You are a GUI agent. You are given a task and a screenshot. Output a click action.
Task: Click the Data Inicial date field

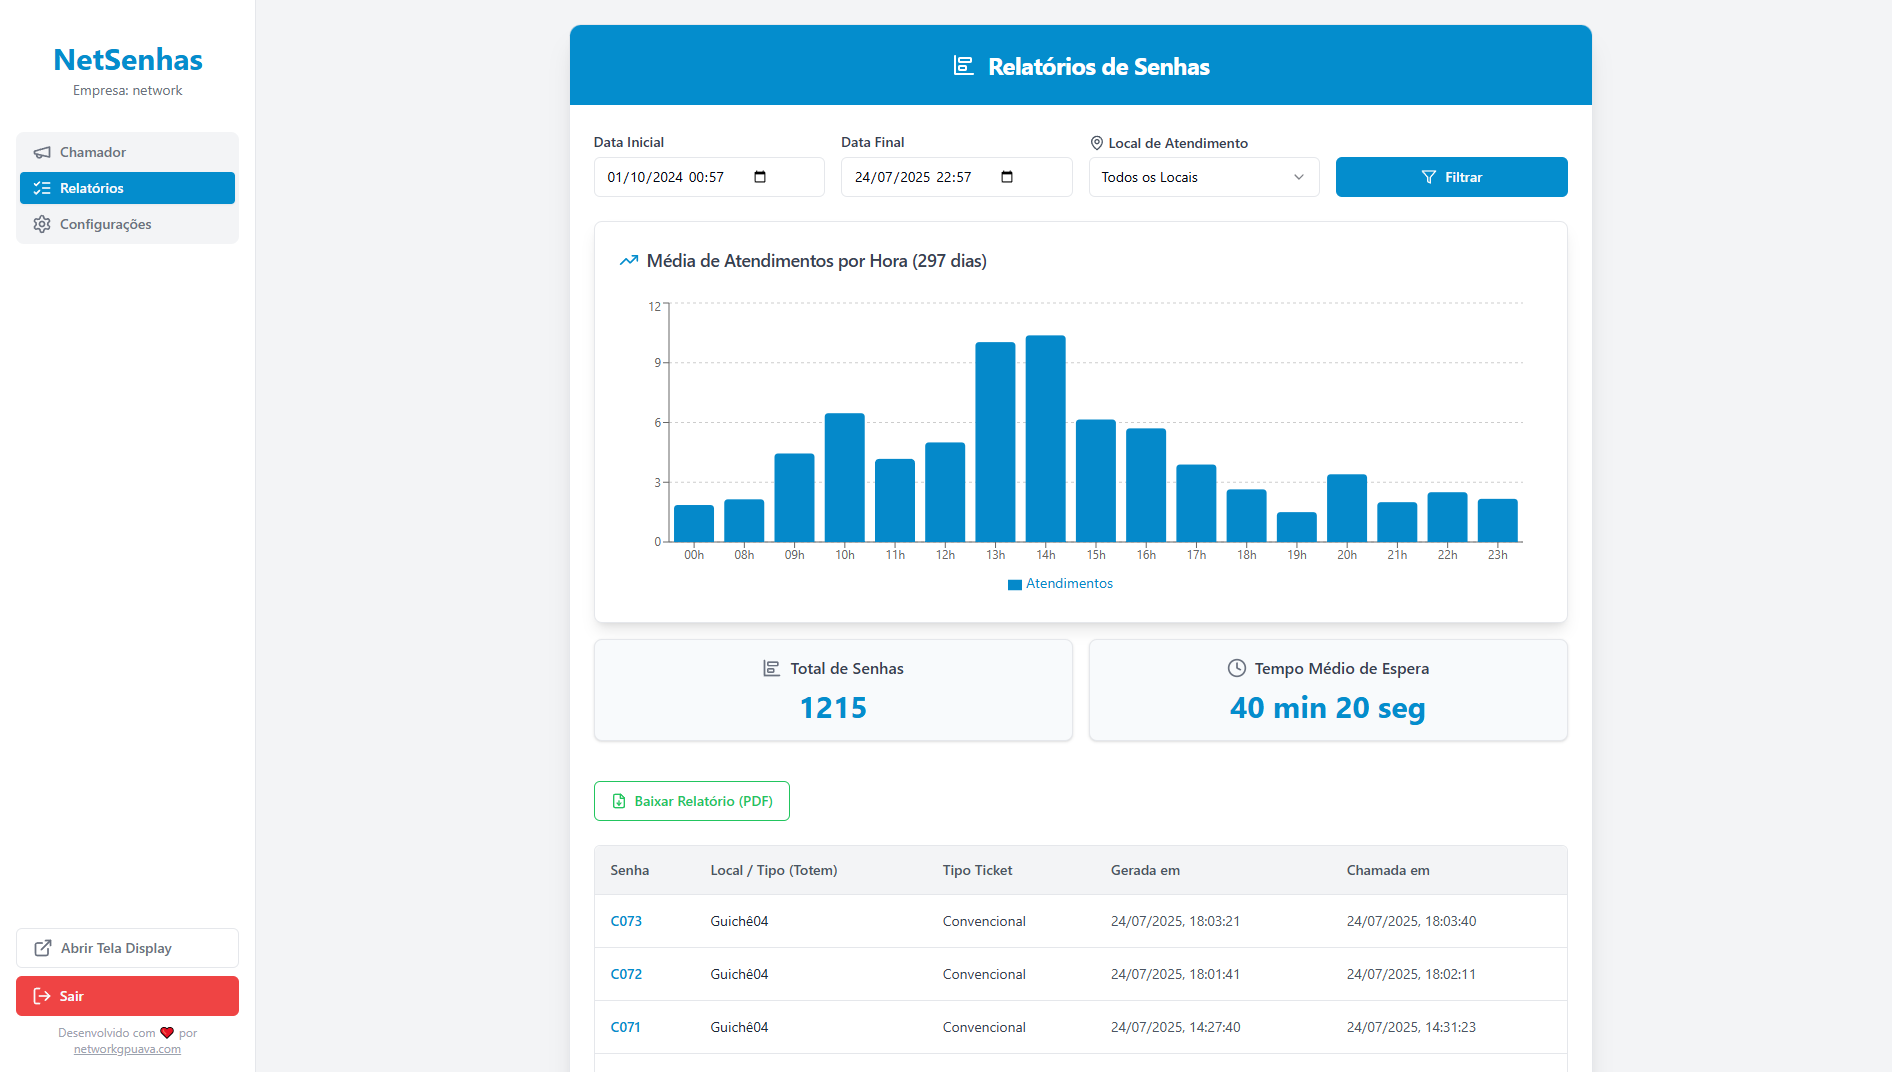709,177
